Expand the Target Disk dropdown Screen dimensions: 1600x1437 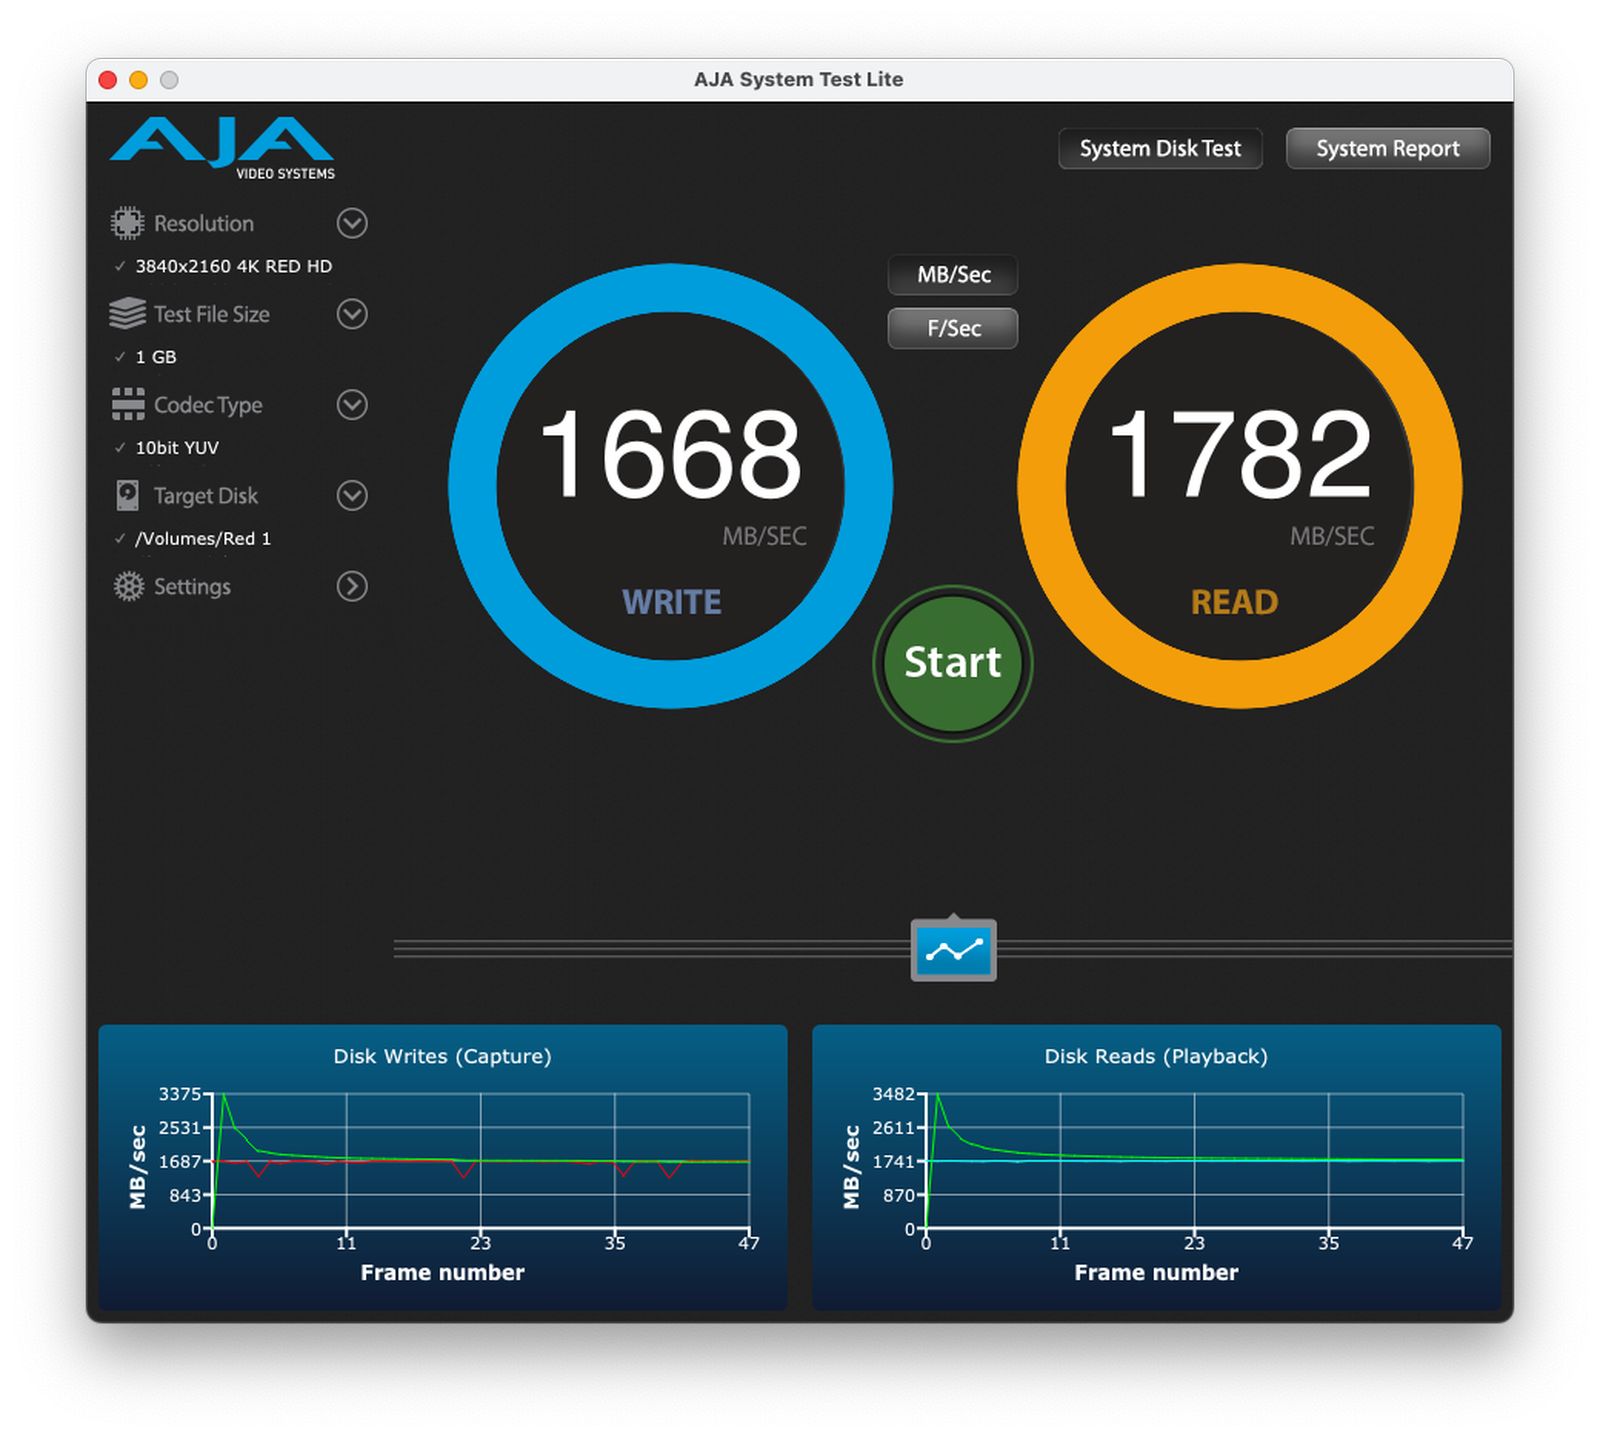[x=352, y=496]
